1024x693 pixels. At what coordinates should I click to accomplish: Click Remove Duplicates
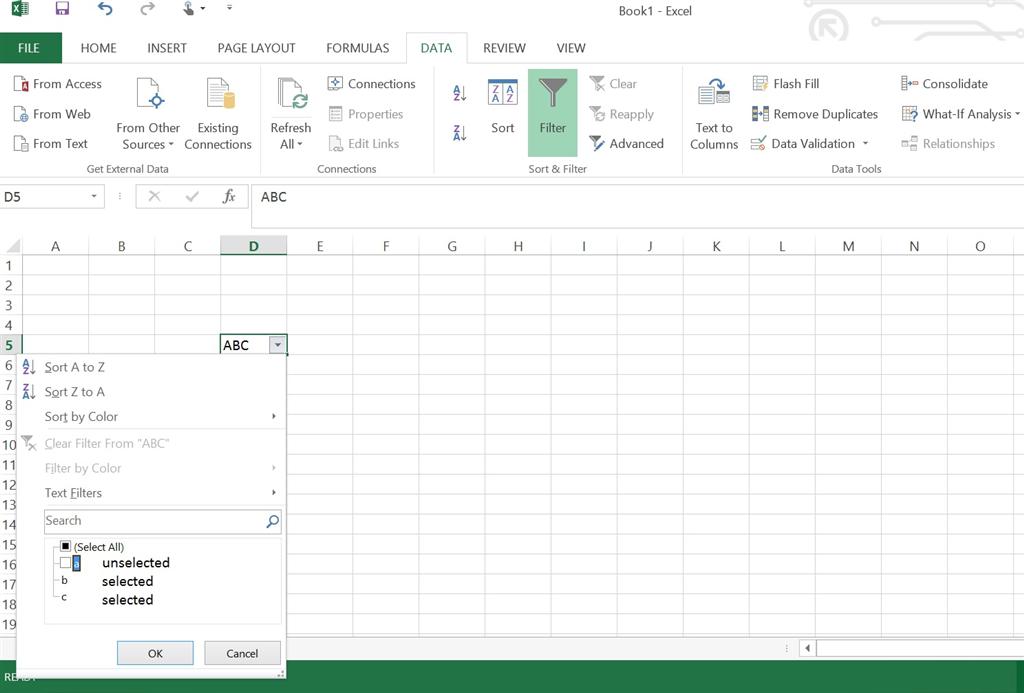coord(814,114)
